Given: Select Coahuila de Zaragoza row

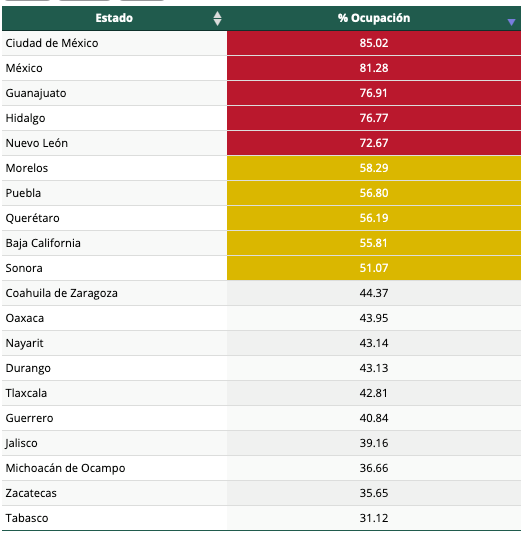Looking at the screenshot, I should 261,293.
